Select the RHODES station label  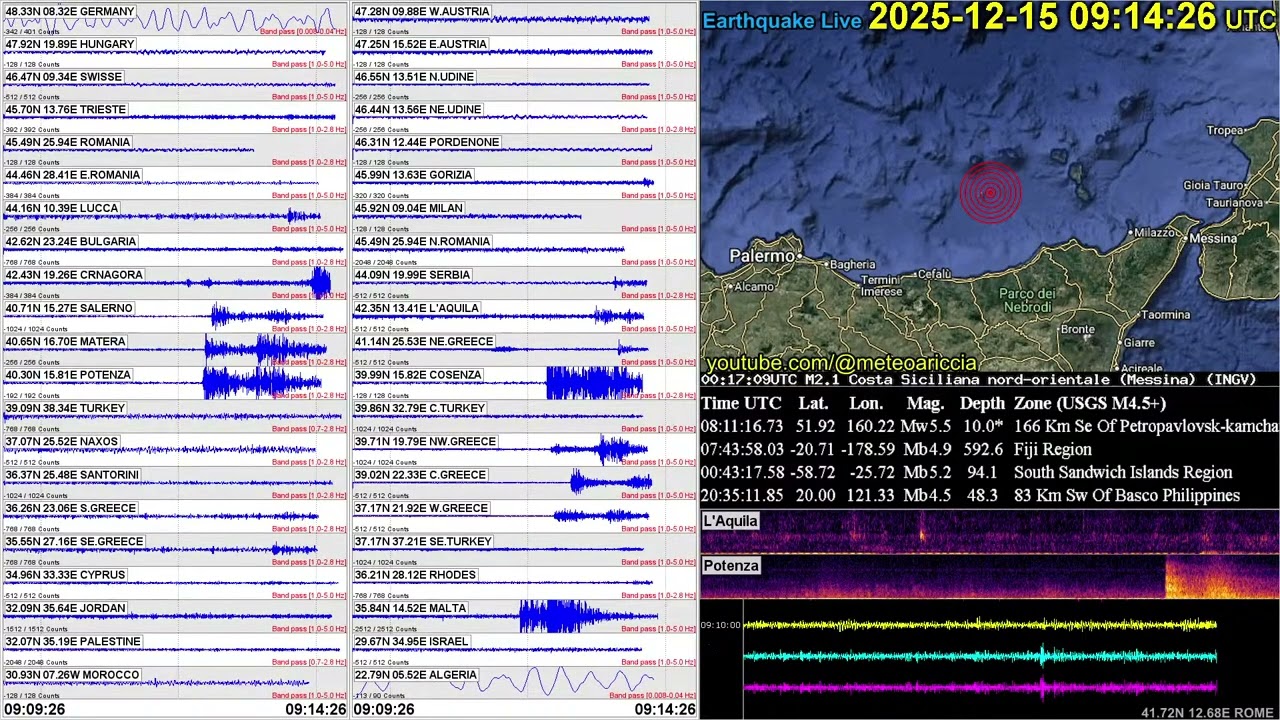pos(415,576)
